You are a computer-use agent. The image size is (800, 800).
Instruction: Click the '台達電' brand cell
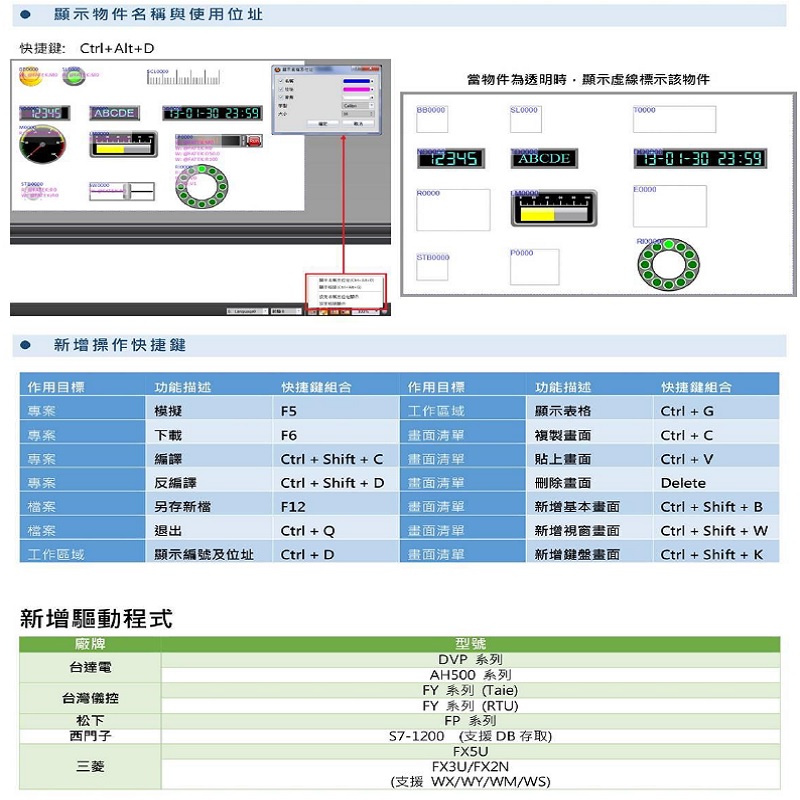[x=90, y=667]
